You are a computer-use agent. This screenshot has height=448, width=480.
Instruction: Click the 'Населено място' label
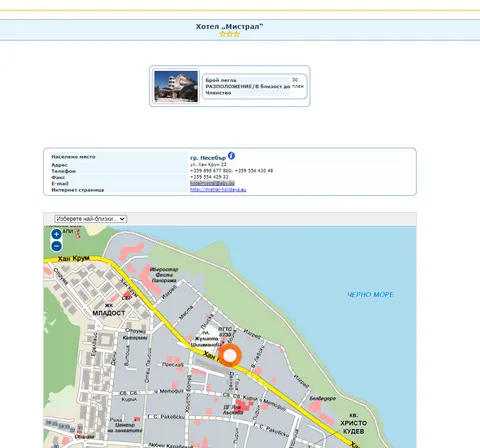[73, 157]
